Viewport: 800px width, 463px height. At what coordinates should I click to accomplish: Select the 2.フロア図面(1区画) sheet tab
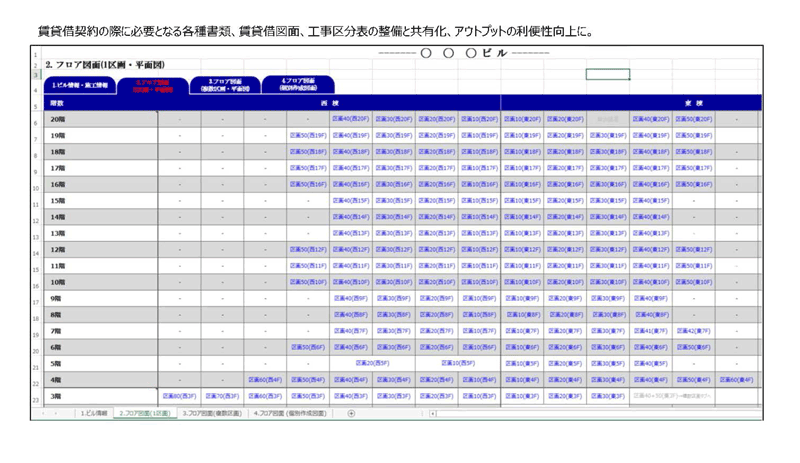point(145,413)
